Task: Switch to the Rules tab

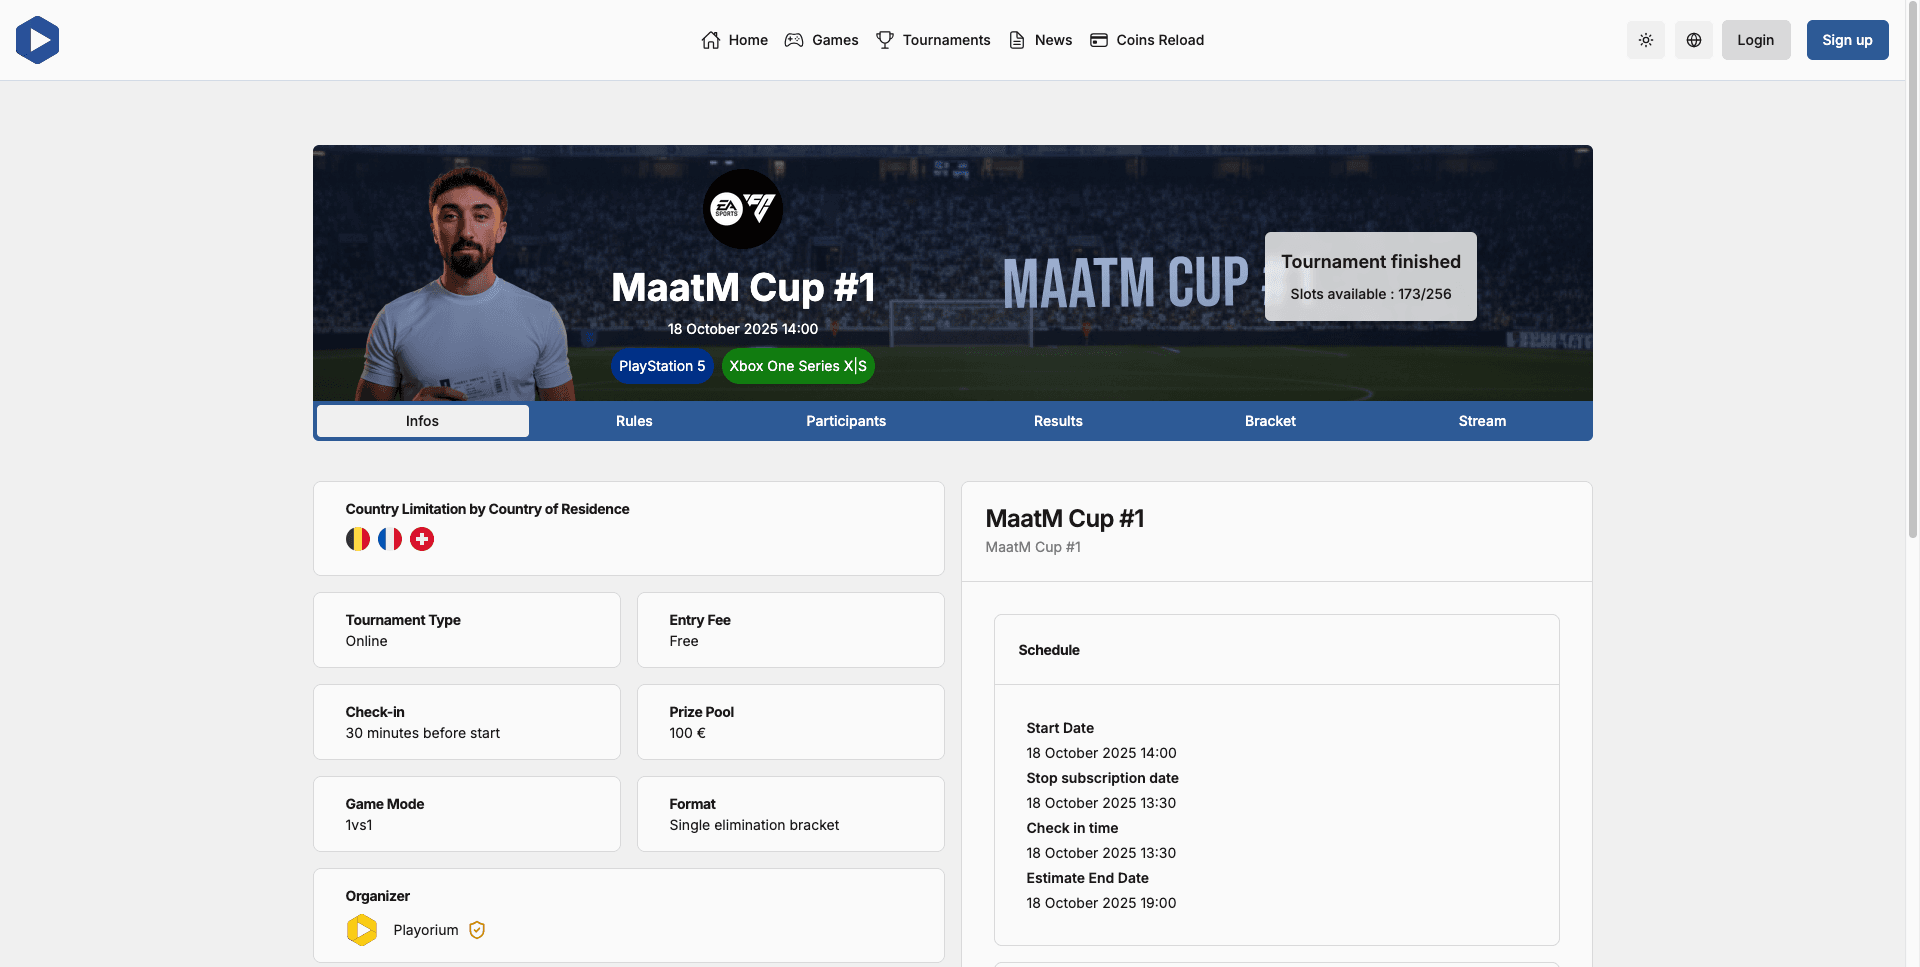Action: coord(634,421)
